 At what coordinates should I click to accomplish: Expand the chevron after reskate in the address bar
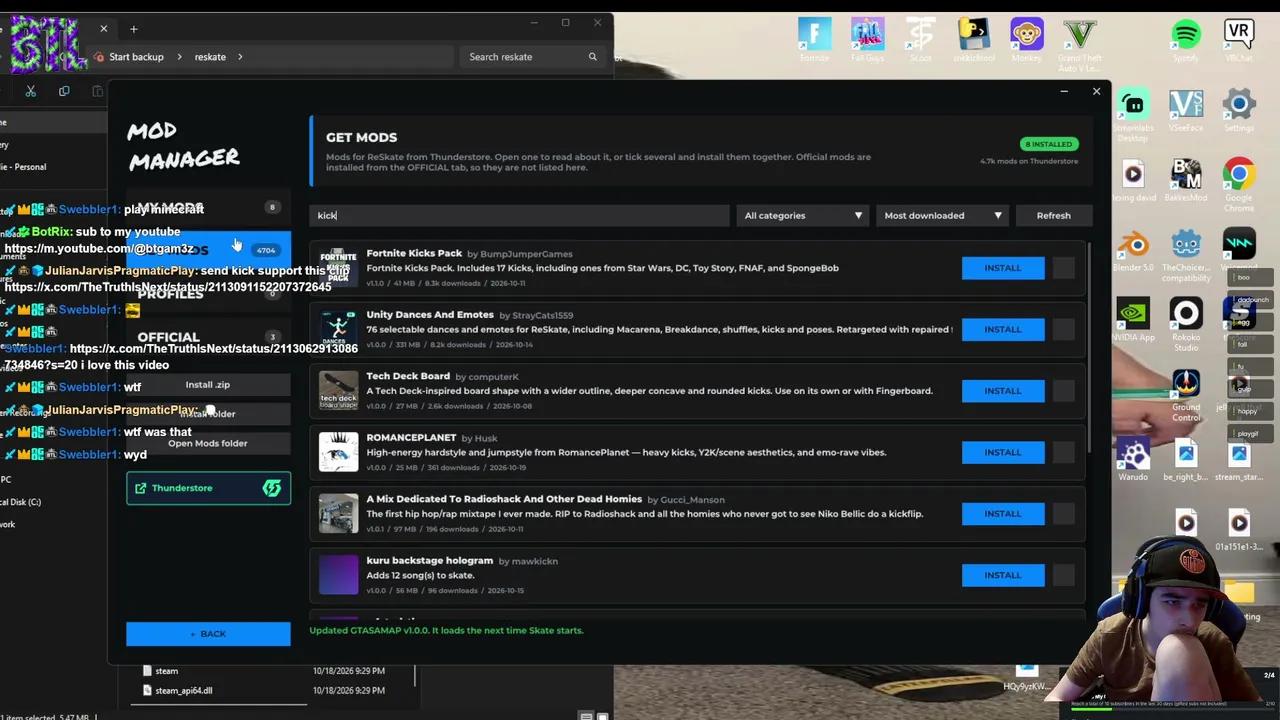tap(242, 57)
